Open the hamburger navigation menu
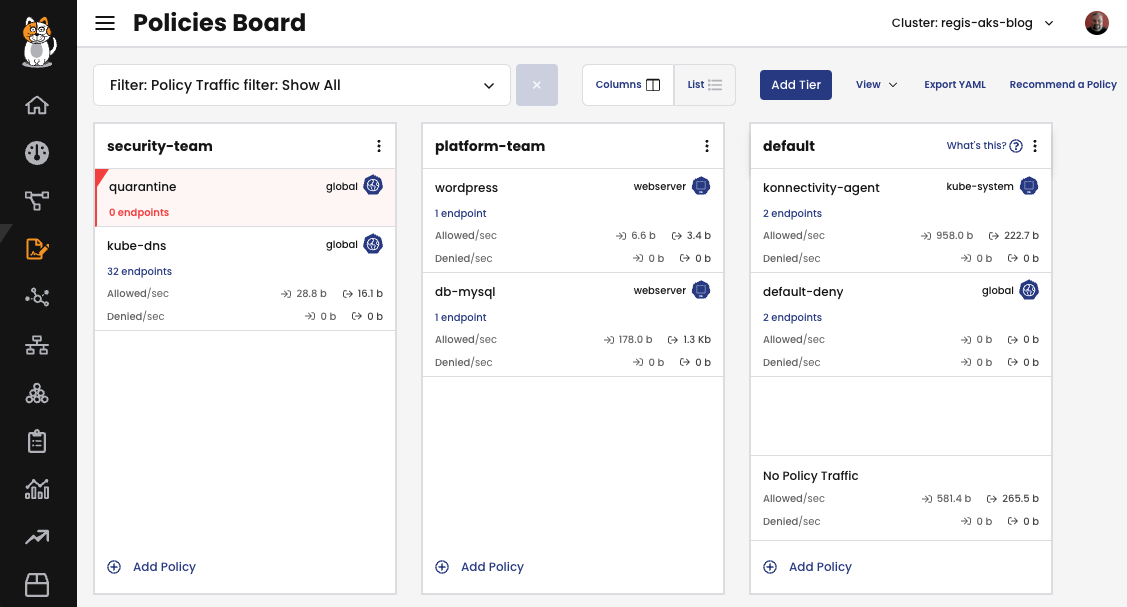 pos(105,23)
